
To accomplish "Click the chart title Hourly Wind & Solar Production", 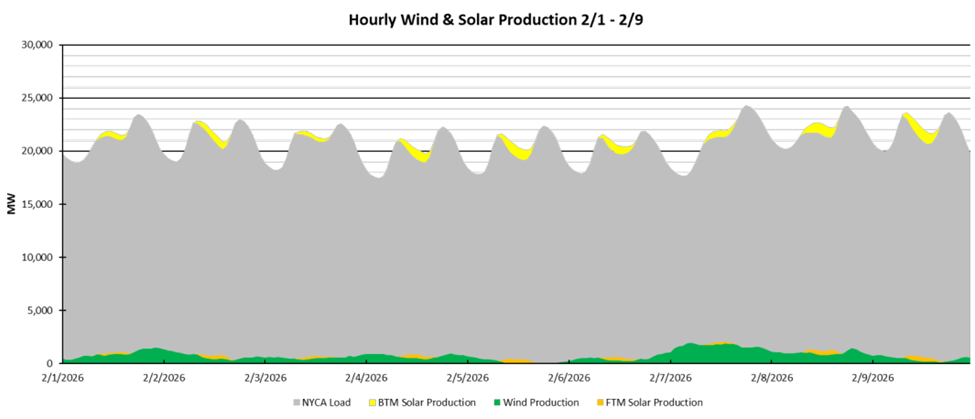I will tap(486, 19).
